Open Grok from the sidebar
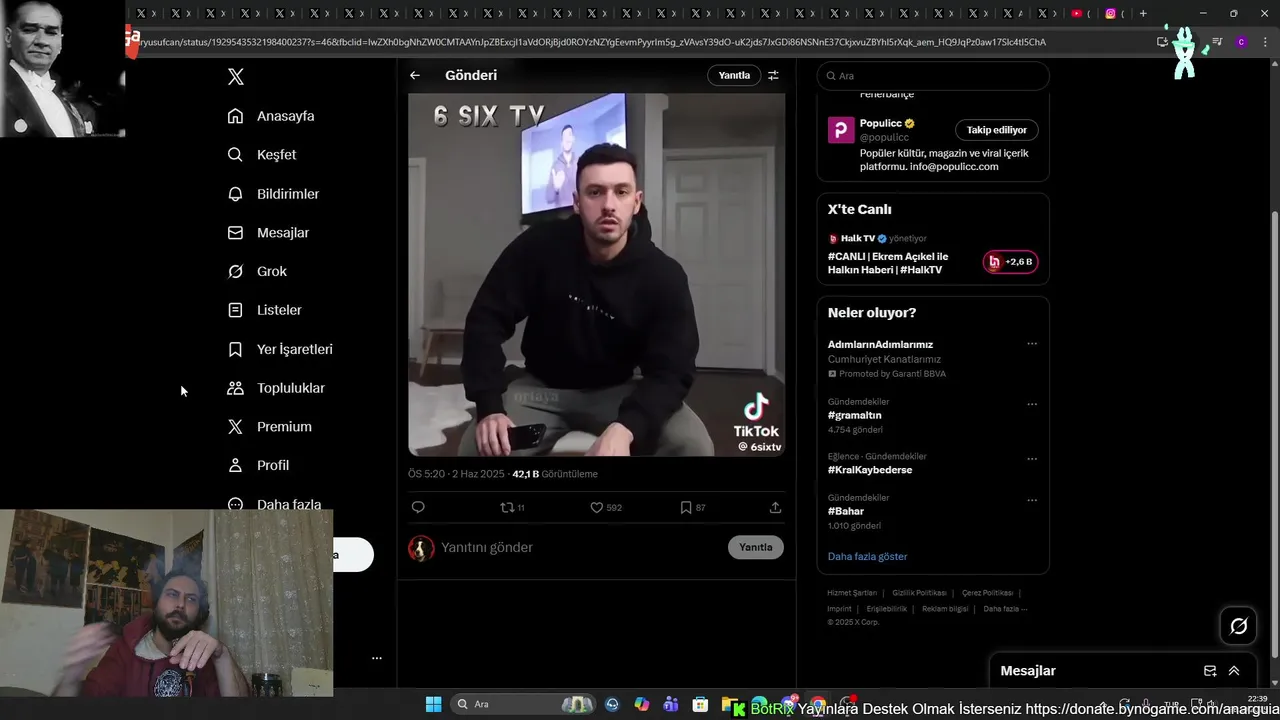1280x720 pixels. [258, 272]
